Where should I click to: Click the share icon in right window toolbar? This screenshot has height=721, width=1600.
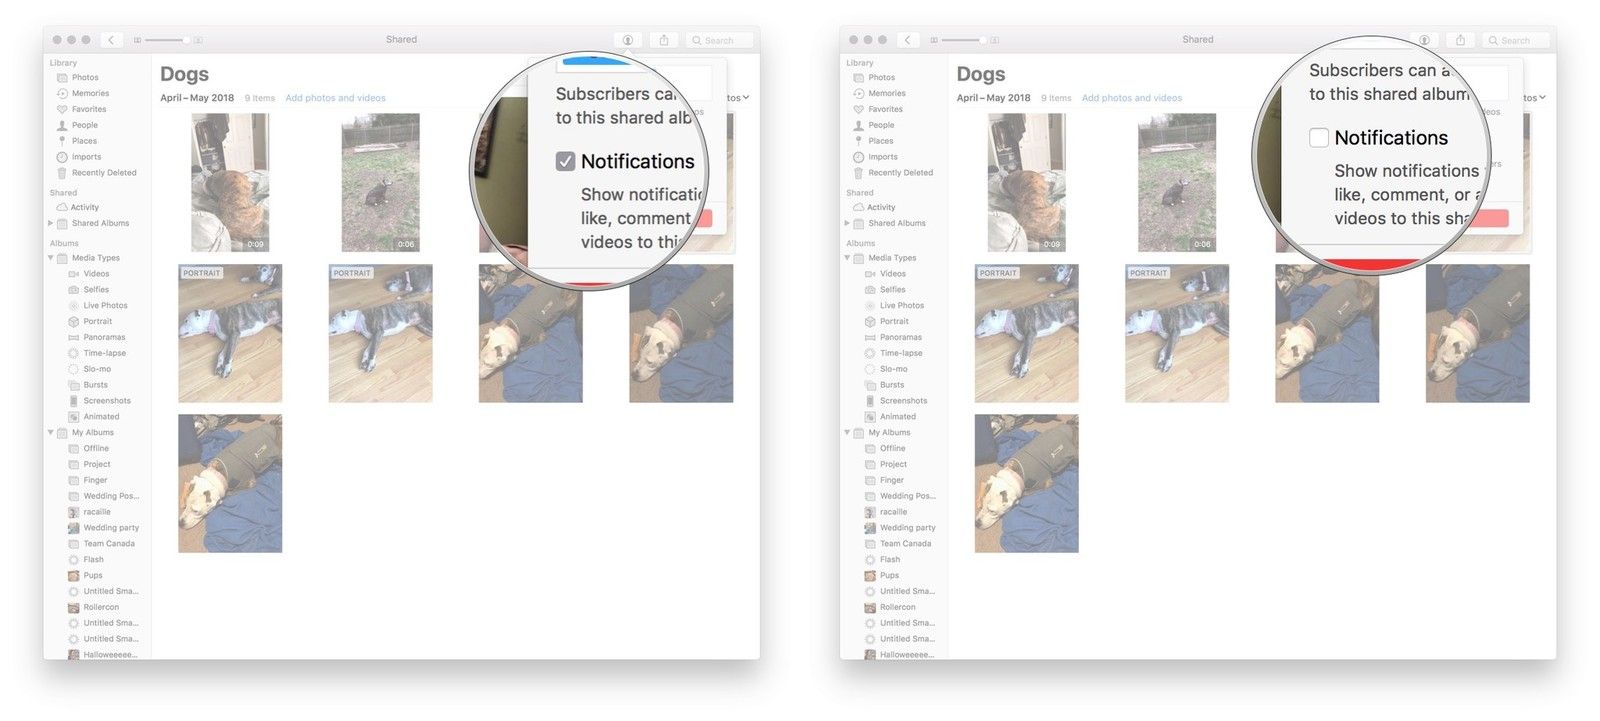(1460, 40)
